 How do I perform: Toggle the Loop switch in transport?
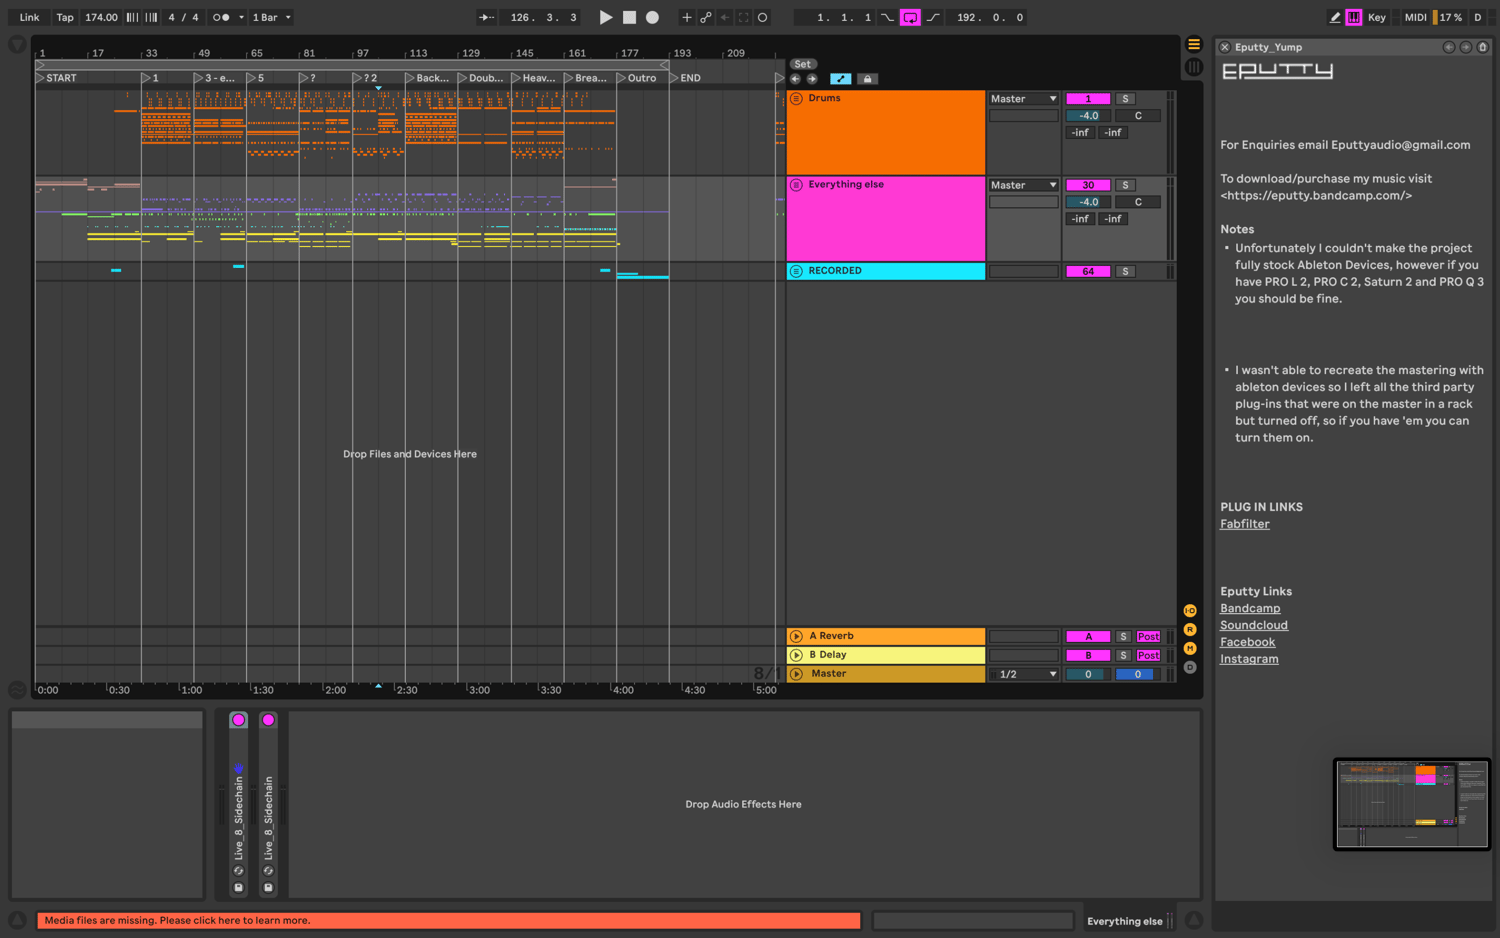pyautogui.click(x=910, y=17)
